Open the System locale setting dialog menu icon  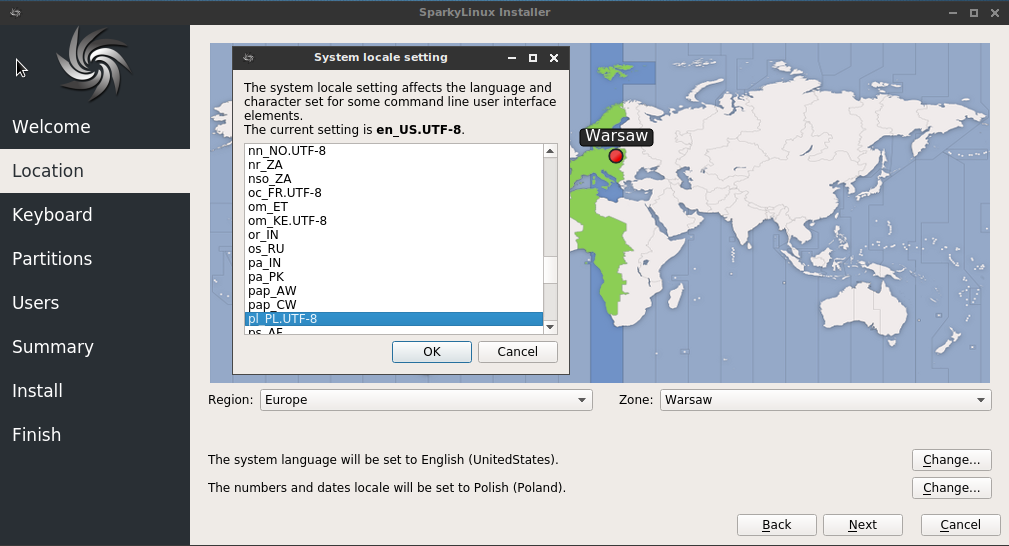click(x=248, y=57)
